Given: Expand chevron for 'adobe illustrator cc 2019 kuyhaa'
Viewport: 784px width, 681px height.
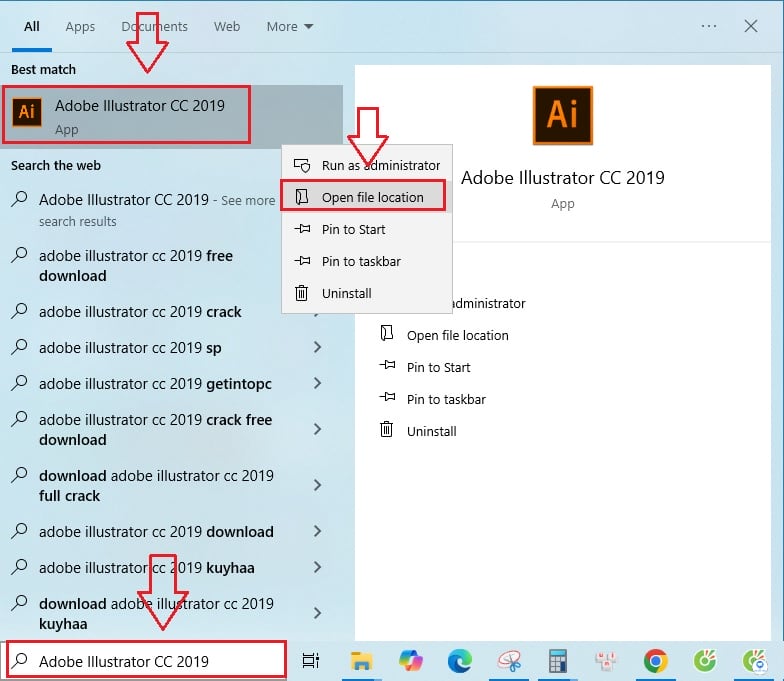Looking at the screenshot, I should pos(317,567).
